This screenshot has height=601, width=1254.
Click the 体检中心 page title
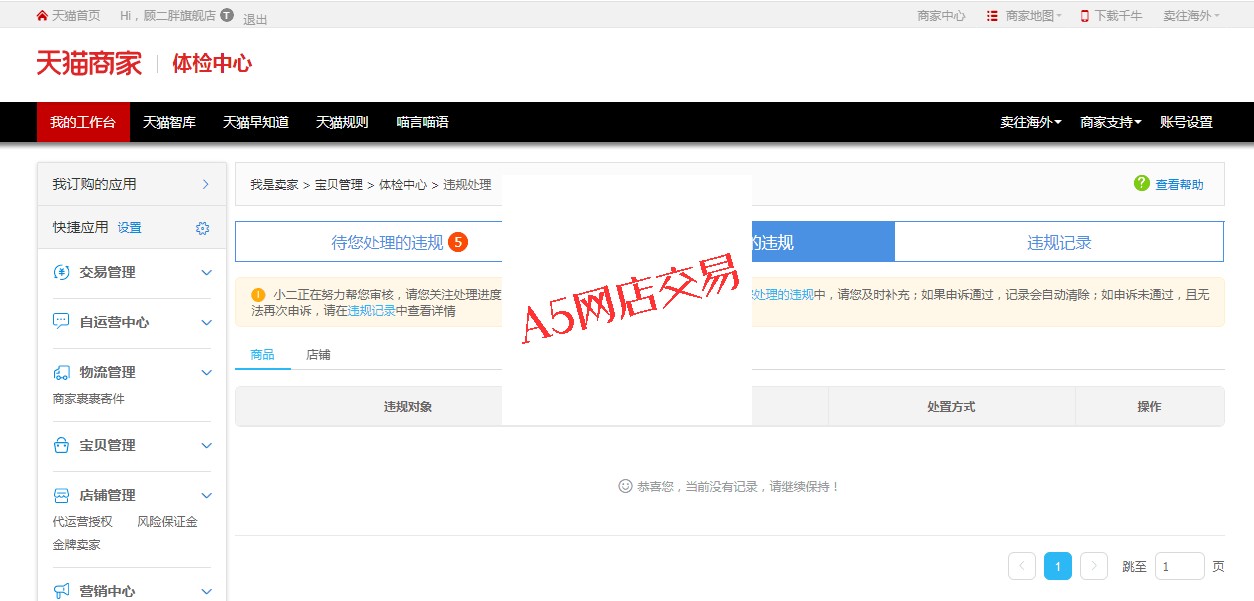point(212,64)
